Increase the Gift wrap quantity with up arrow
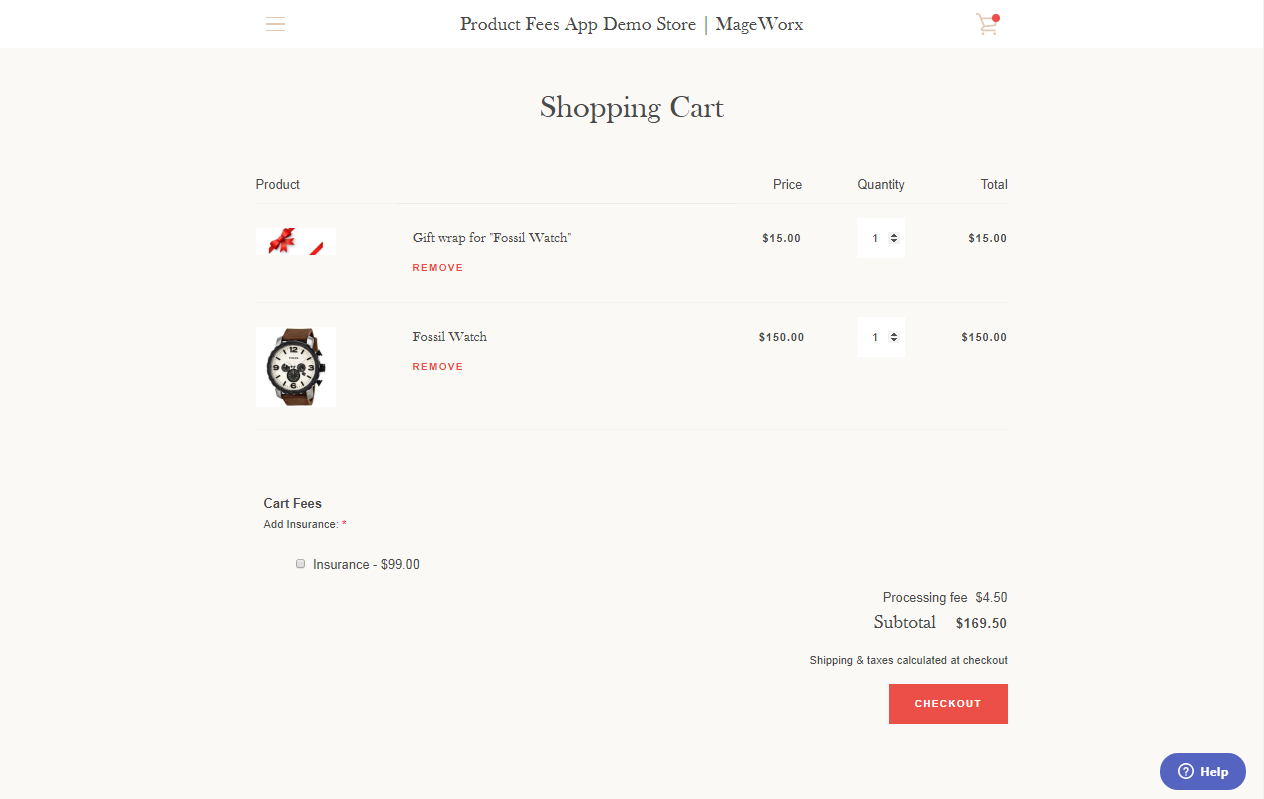Screen dimensions: 1264x799 click(x=894, y=235)
